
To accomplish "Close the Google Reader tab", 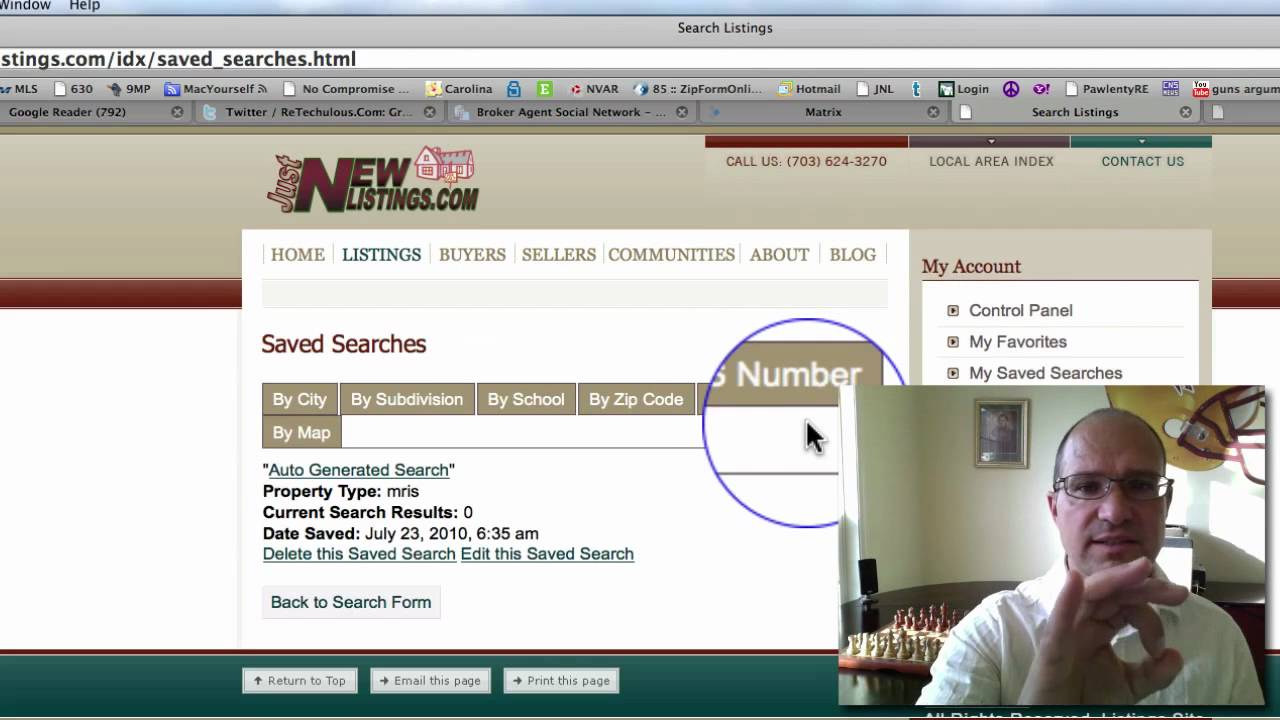I will pyautogui.click(x=177, y=112).
